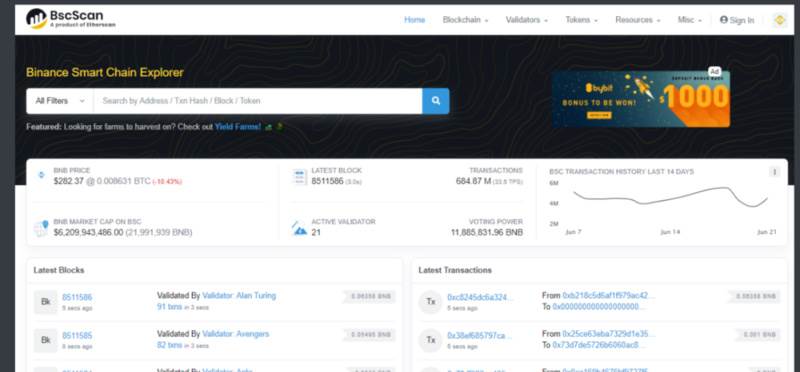Click the active validator count 21
The height and width of the screenshot is (372, 800).
click(316, 232)
